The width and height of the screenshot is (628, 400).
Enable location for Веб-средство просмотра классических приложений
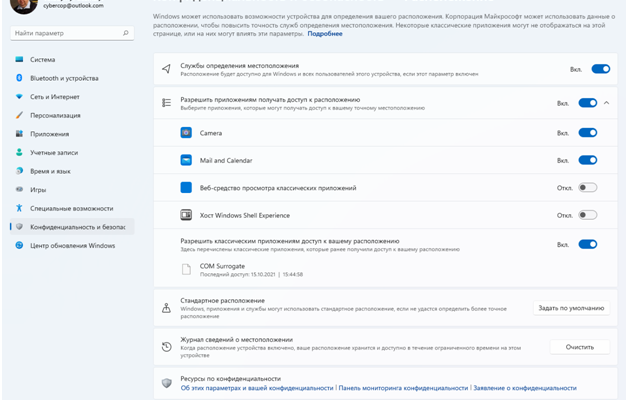[x=587, y=187]
